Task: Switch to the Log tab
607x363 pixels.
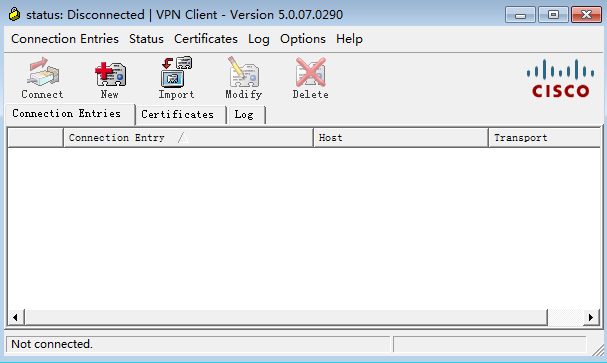Action: [x=247, y=115]
